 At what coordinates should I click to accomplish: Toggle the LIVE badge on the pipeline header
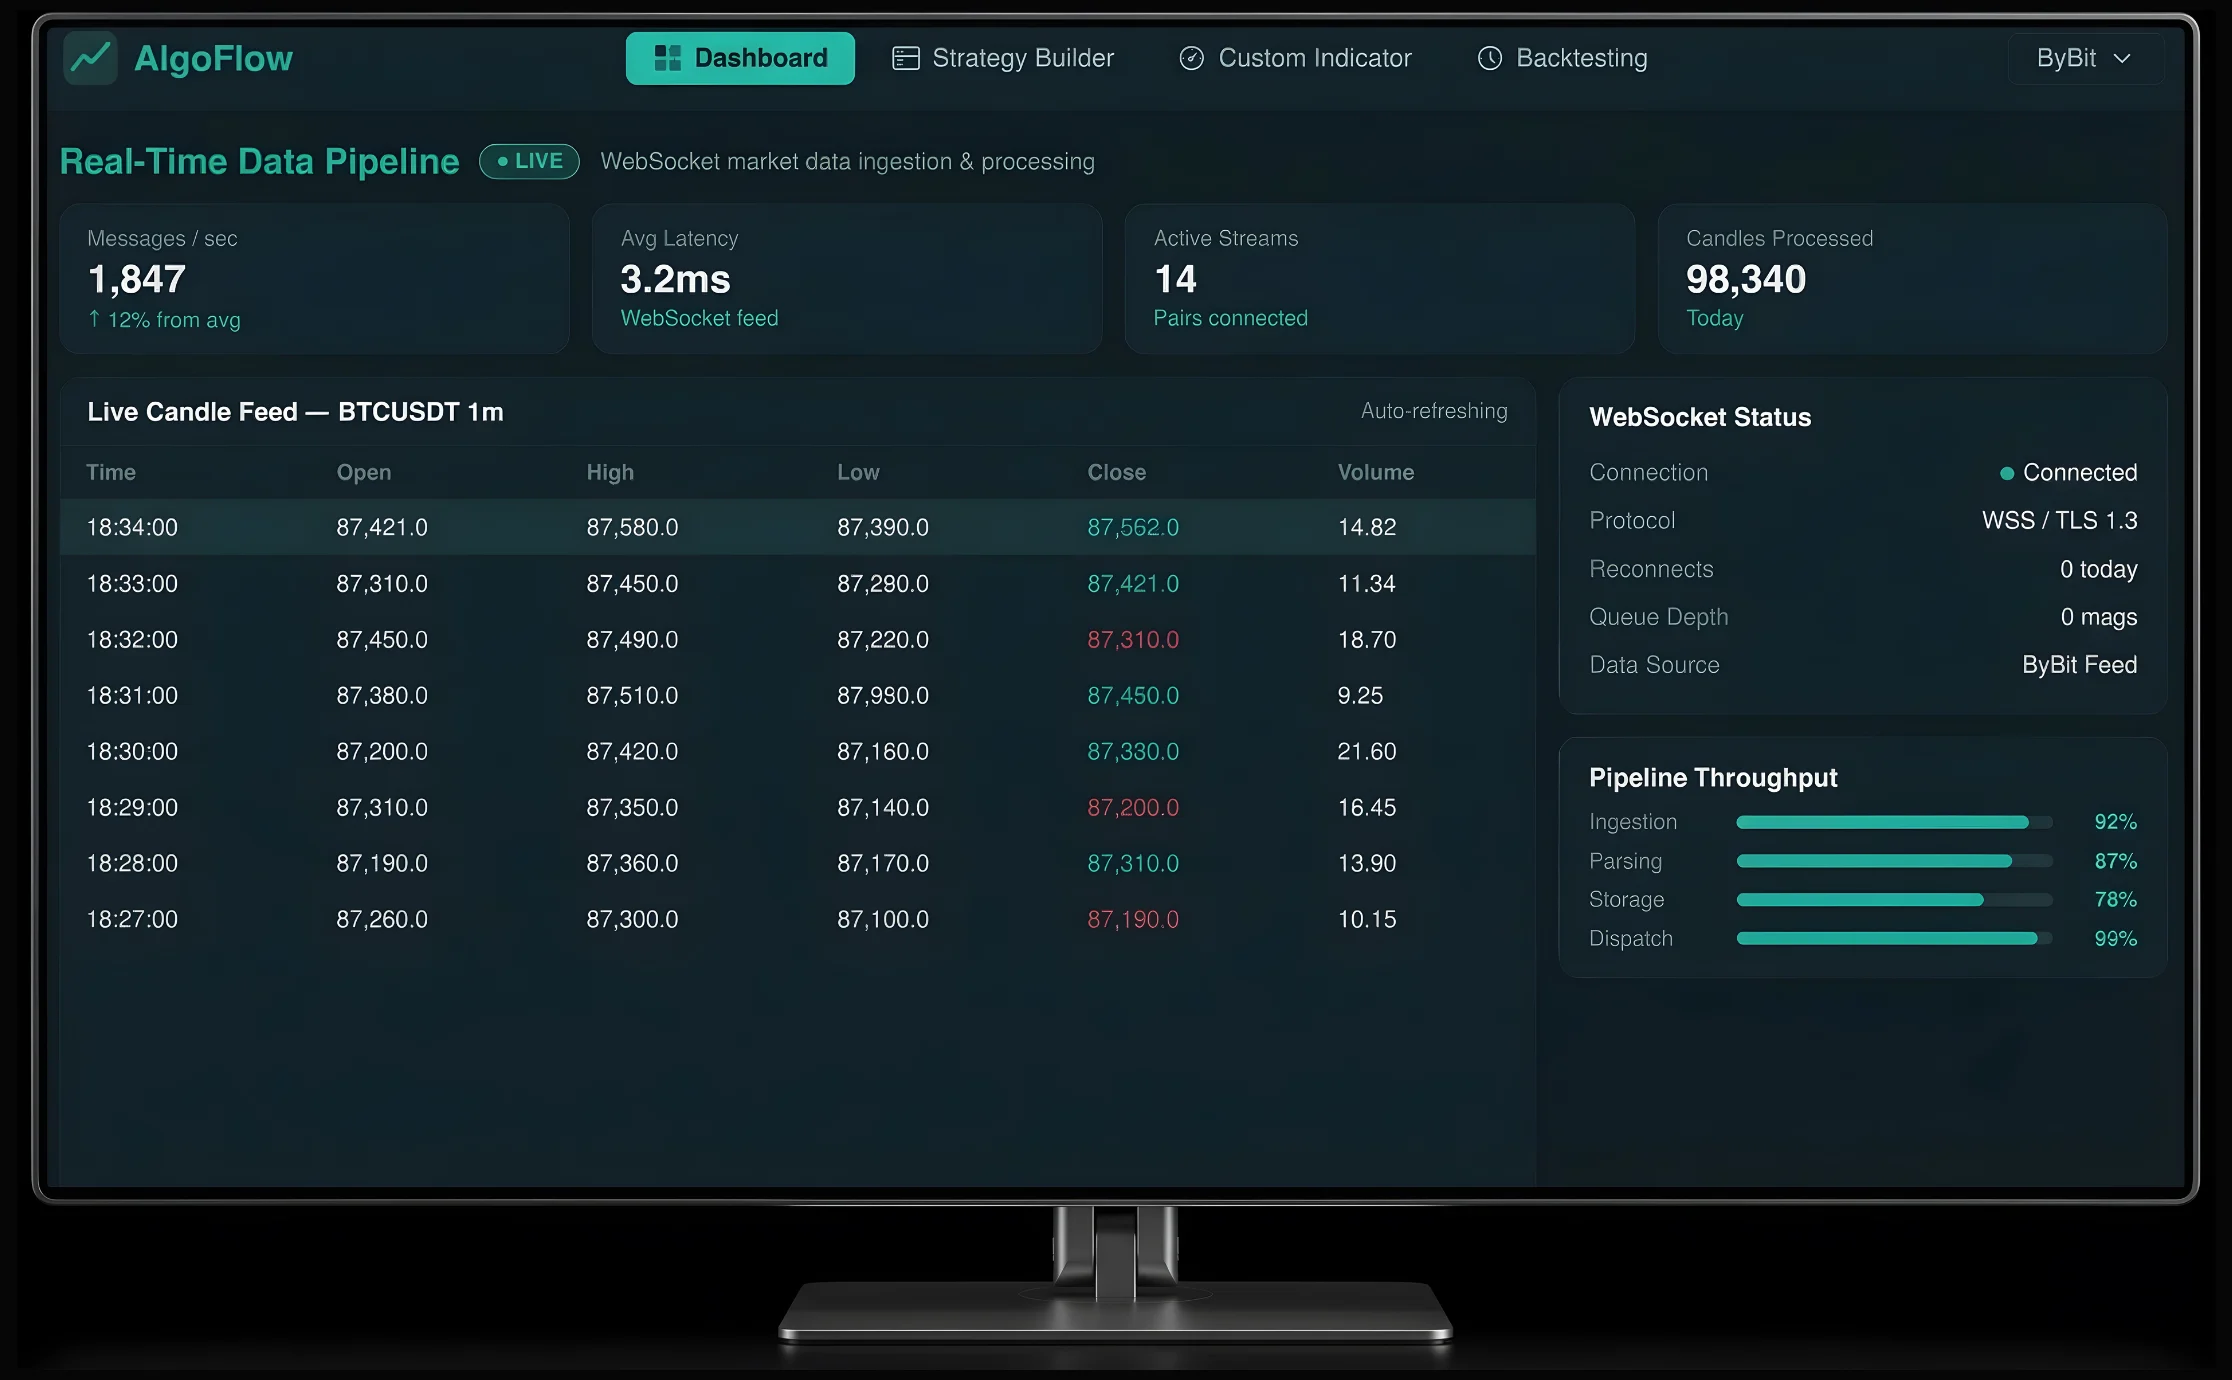click(529, 160)
